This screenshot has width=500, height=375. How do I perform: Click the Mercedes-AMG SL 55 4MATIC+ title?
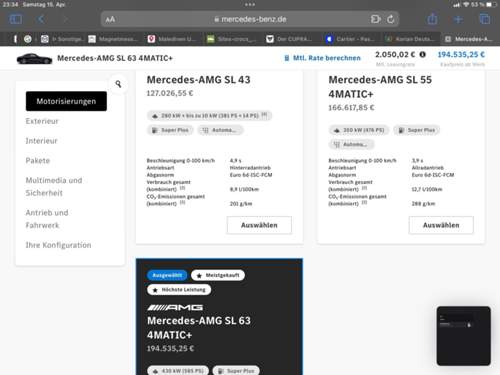pos(380,87)
